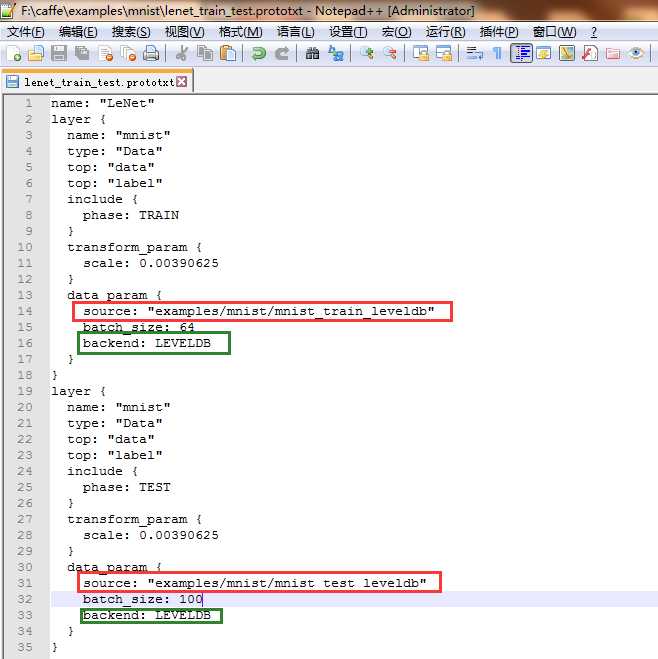Click the text phase: TEST
Image resolution: width=658 pixels, height=659 pixels.
click(126, 487)
